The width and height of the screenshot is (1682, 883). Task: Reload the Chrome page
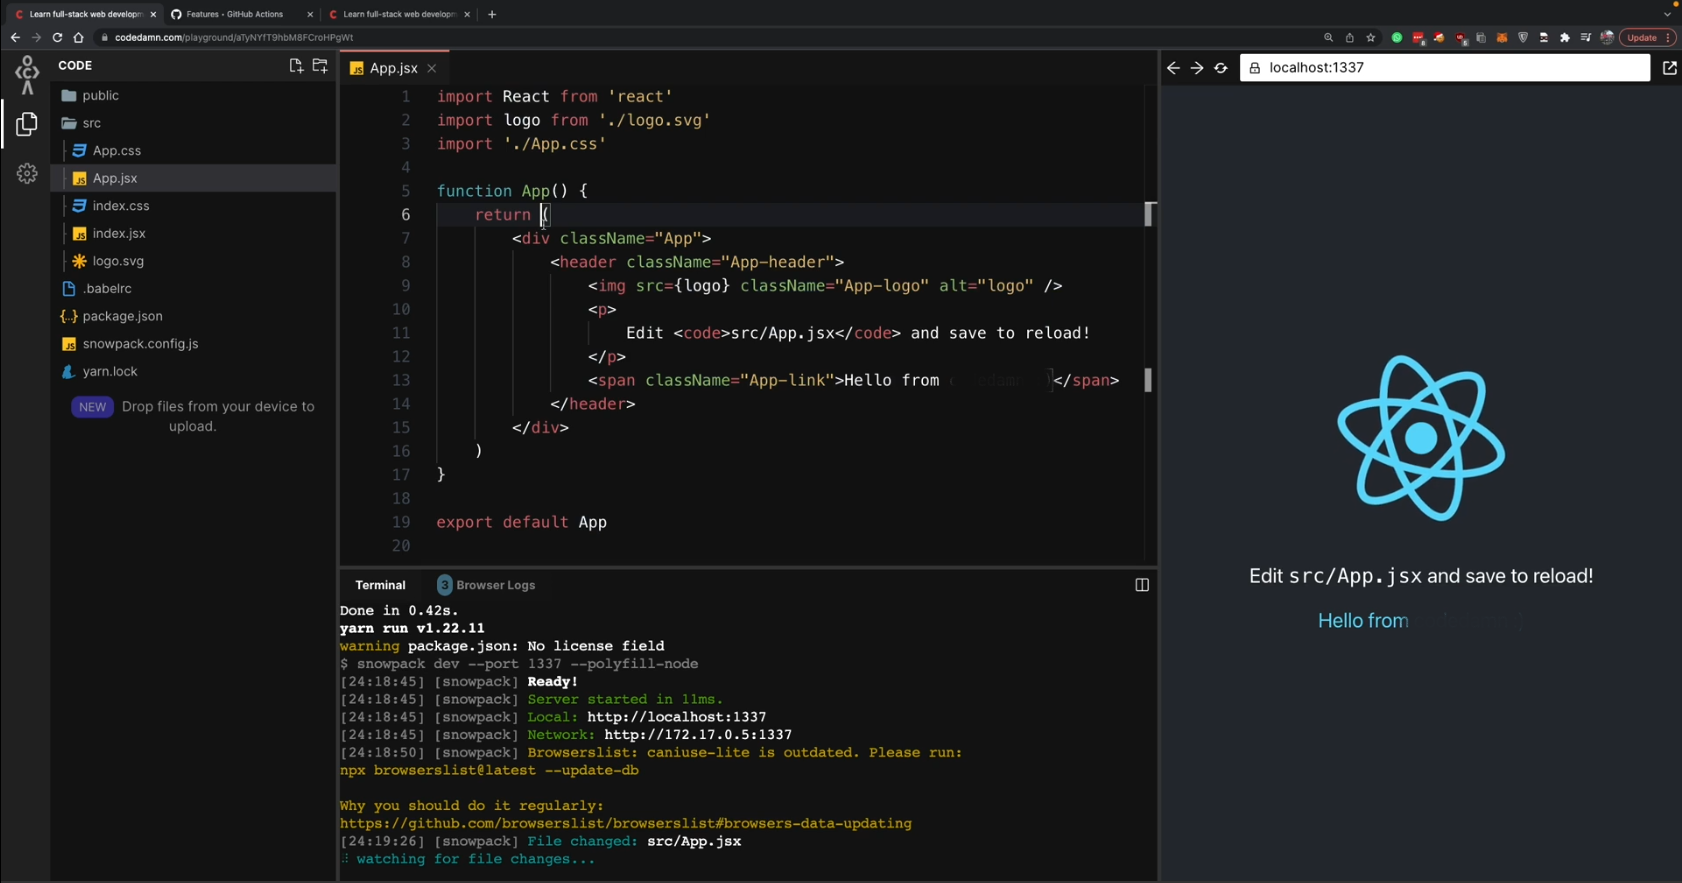pyautogui.click(x=57, y=38)
